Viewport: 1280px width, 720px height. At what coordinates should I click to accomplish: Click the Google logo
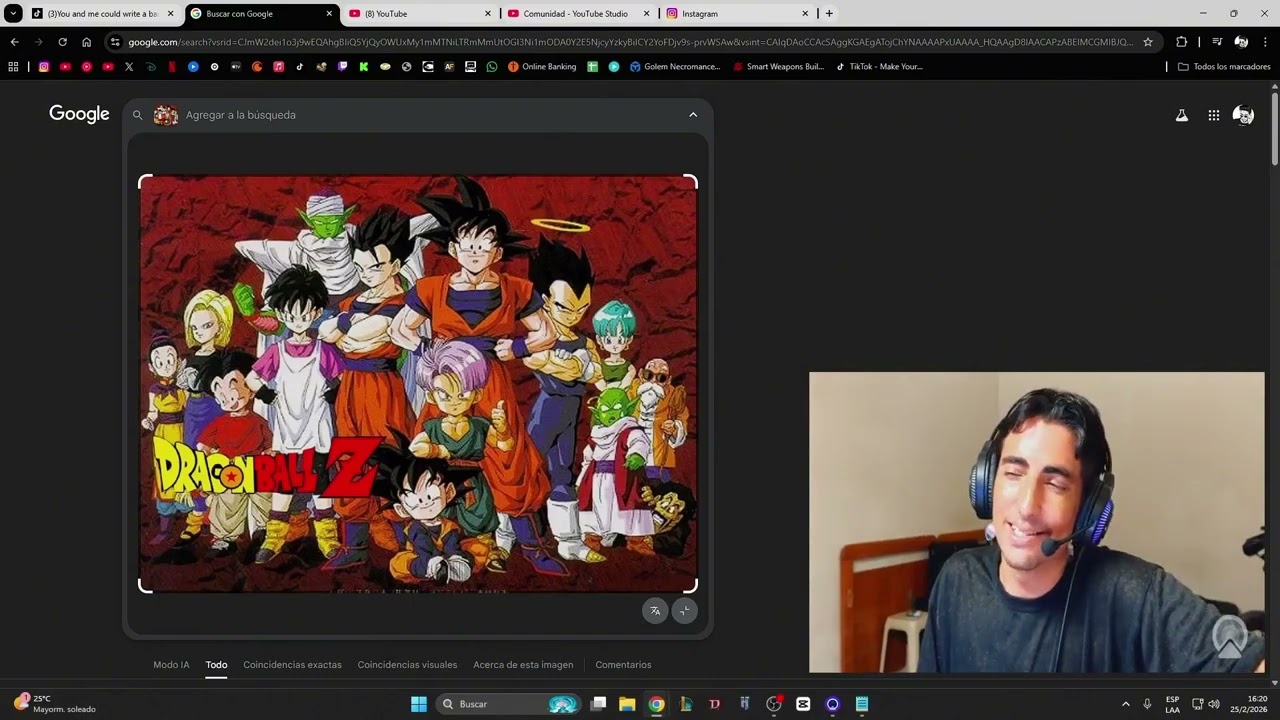point(79,114)
